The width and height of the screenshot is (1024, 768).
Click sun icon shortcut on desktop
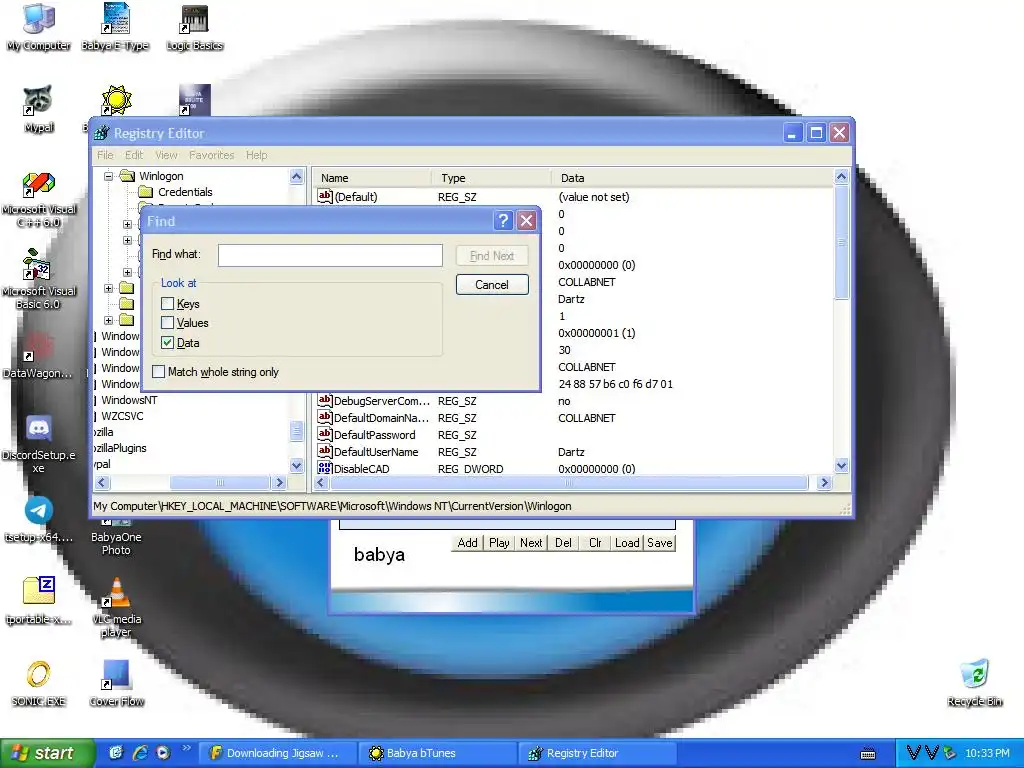pos(116,101)
